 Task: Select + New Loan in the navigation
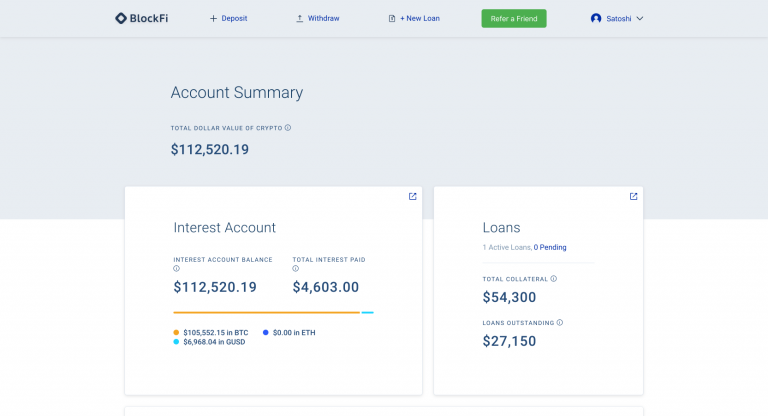tap(420, 19)
